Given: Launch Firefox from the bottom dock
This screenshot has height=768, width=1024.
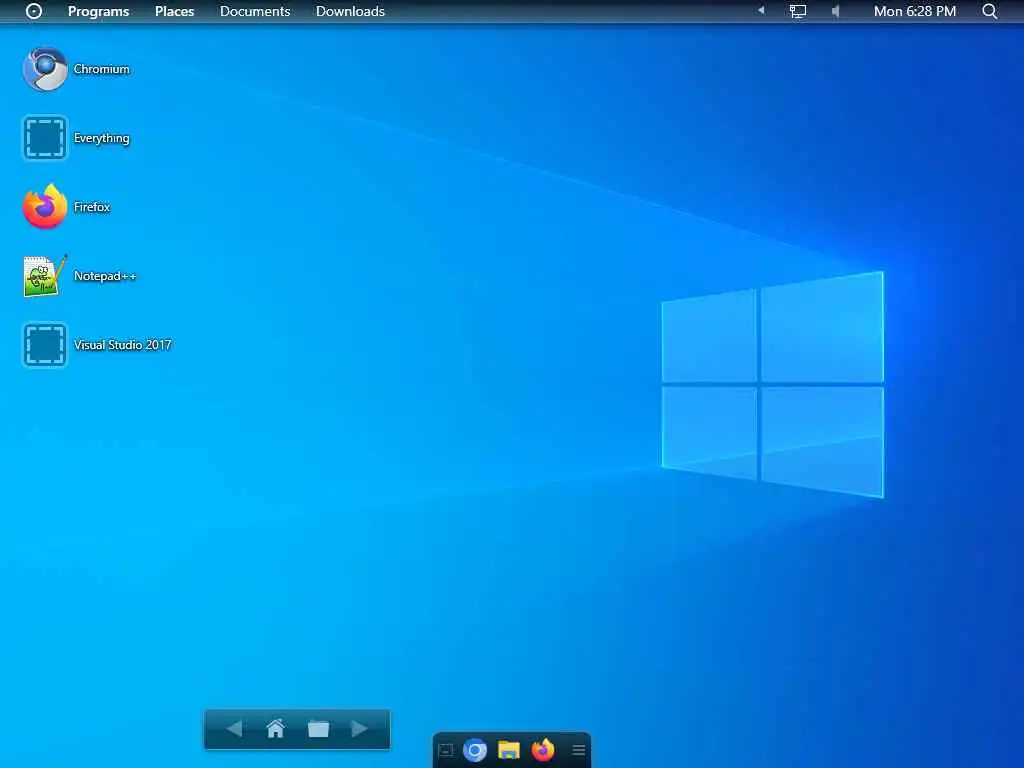Looking at the screenshot, I should pyautogui.click(x=543, y=750).
